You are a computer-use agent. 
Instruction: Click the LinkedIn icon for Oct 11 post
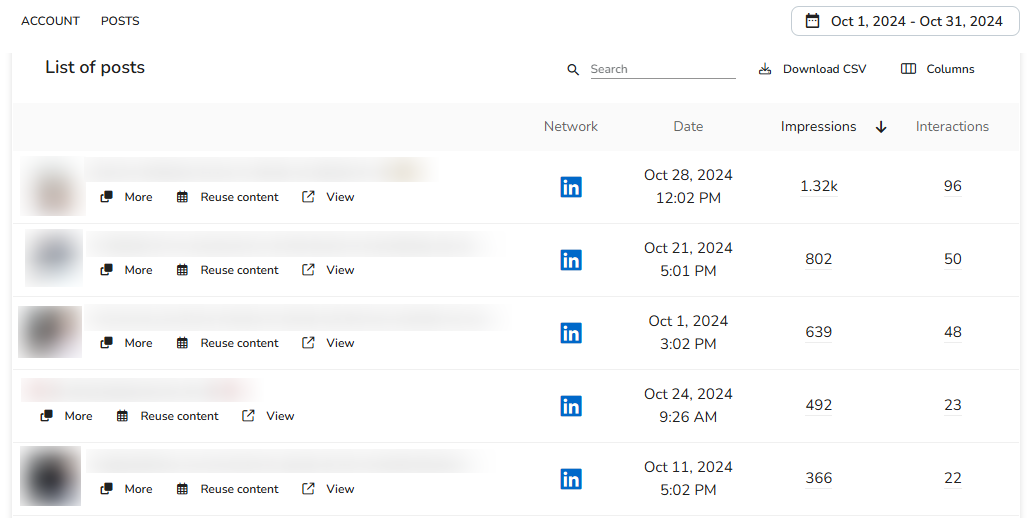coord(571,479)
